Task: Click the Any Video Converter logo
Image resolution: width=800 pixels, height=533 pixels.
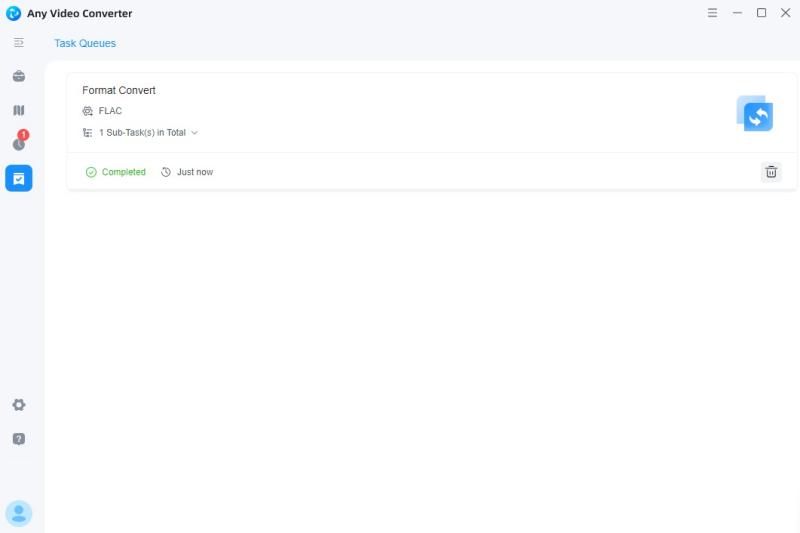Action: pos(13,13)
